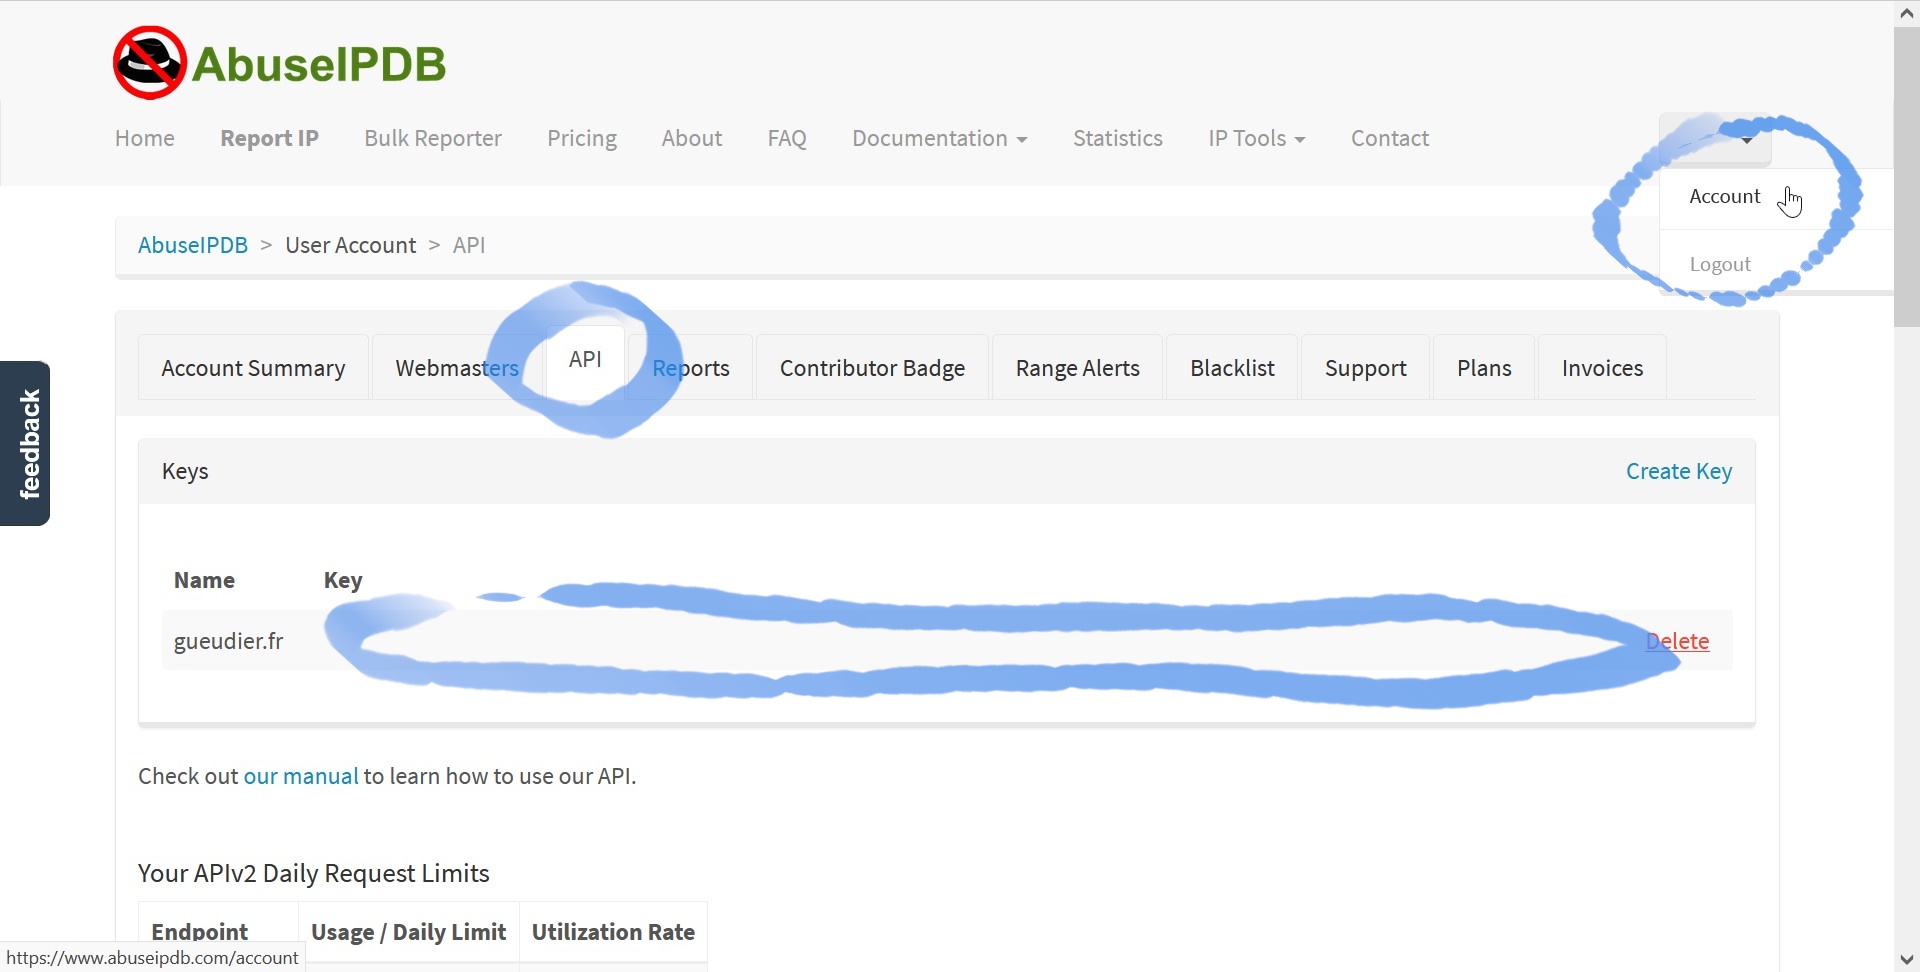Click the gueudier.fr key name
The height and width of the screenshot is (972, 1920).
point(228,641)
